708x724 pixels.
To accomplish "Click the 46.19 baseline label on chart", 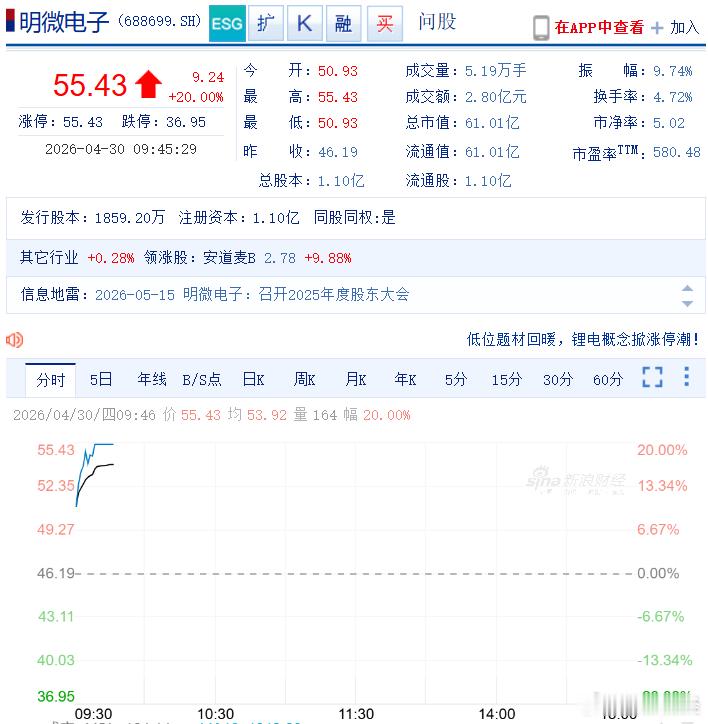I will [x=56, y=573].
